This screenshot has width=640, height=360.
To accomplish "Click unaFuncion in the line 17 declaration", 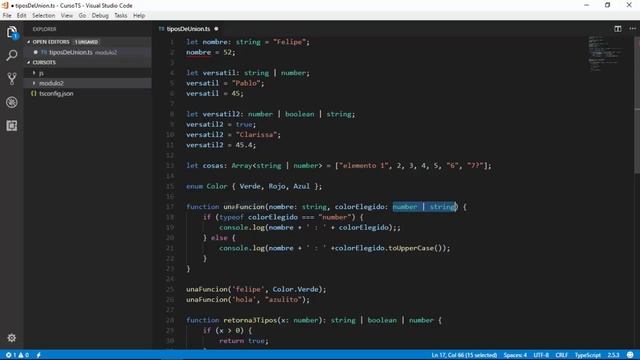I will coord(244,207).
